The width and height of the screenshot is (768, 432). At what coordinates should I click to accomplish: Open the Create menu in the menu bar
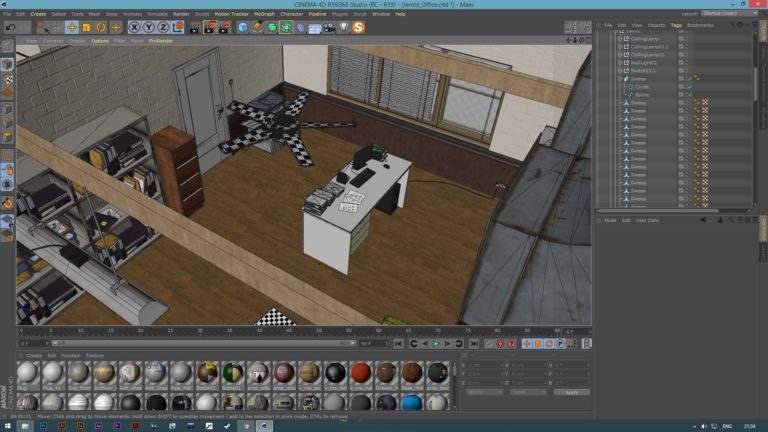(x=38, y=14)
